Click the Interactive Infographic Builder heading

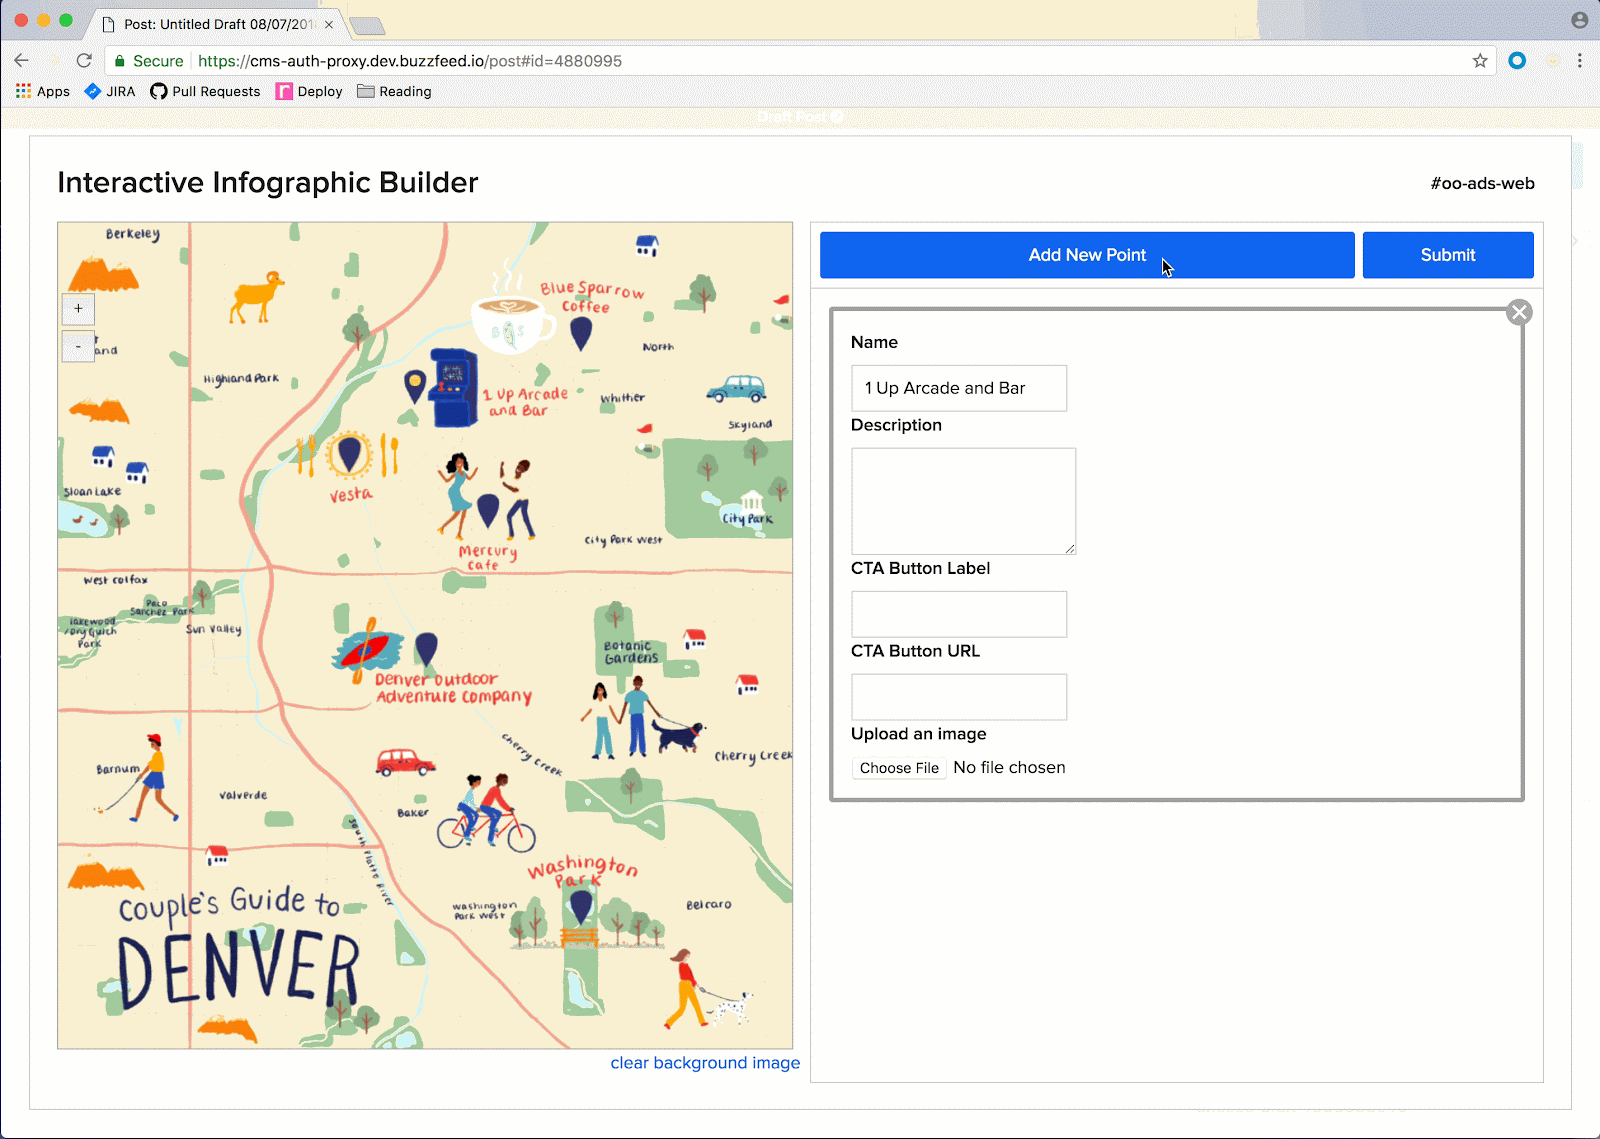coord(268,182)
